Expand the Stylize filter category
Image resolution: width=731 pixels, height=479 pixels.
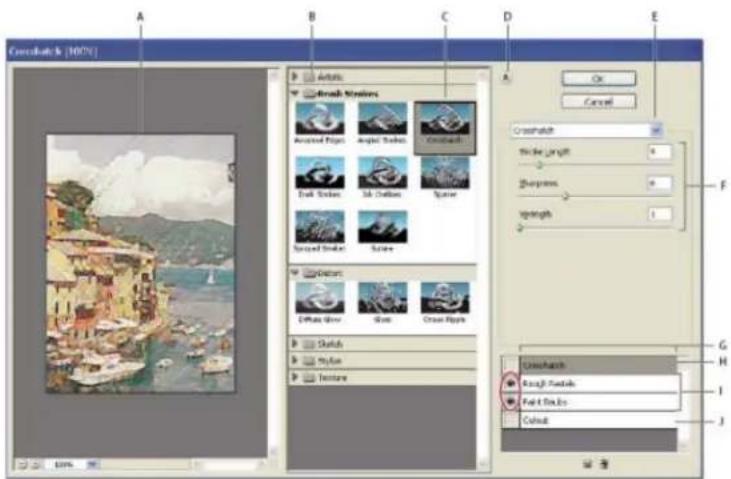pos(295,360)
